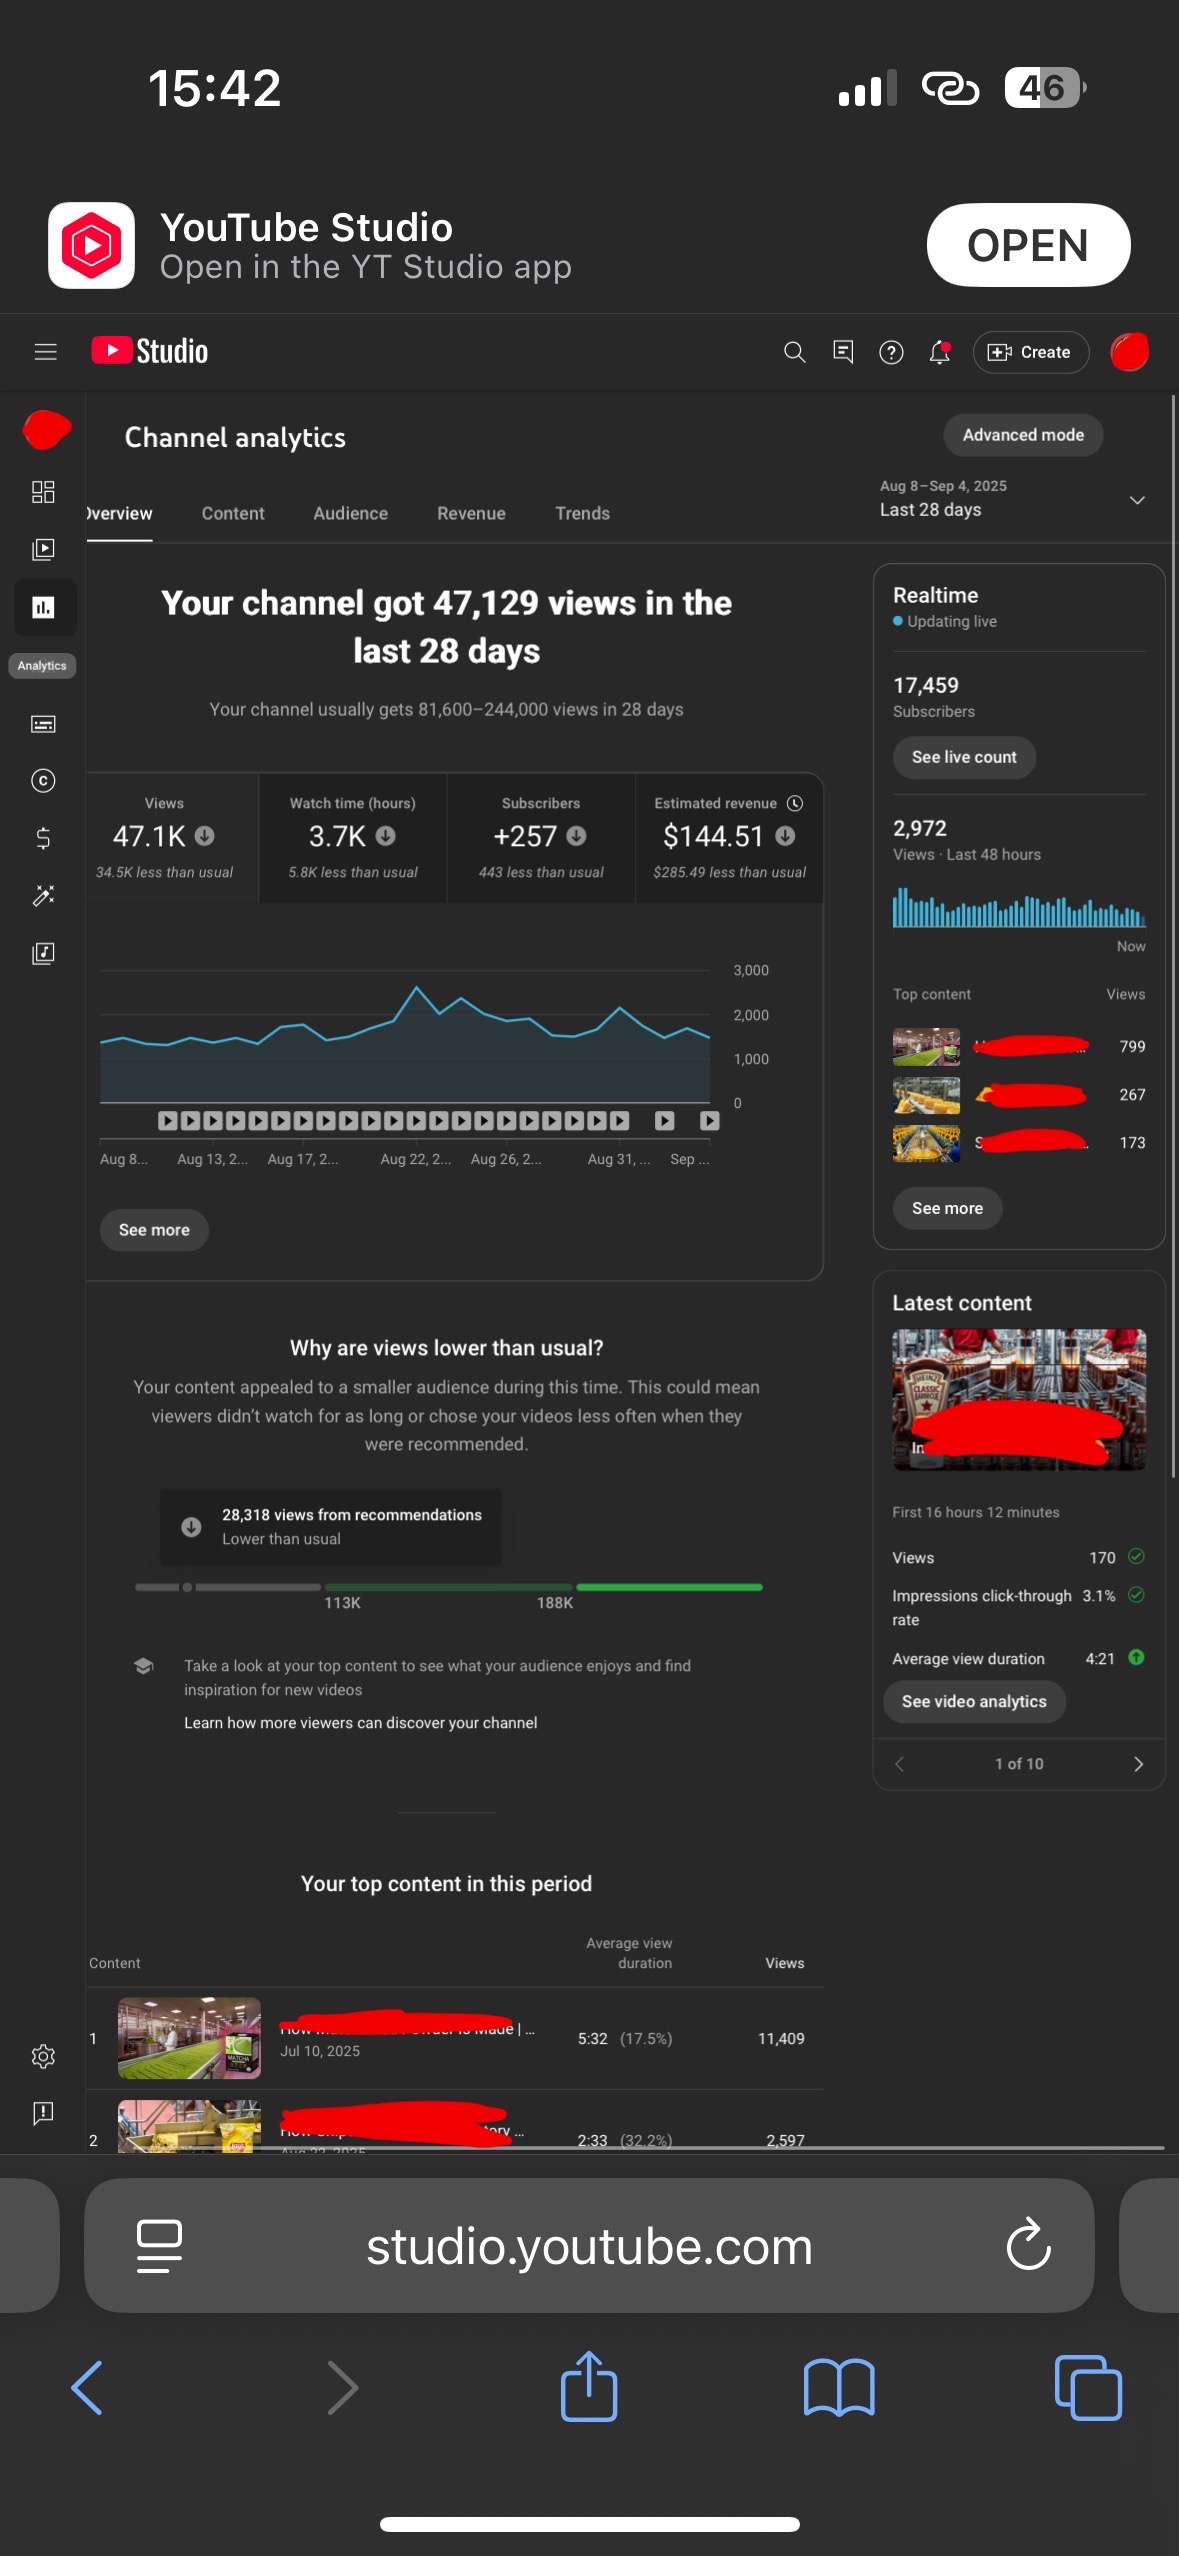Open Earn dollar sign sidebar icon
Image resolution: width=1179 pixels, height=2556 pixels.
click(43, 838)
